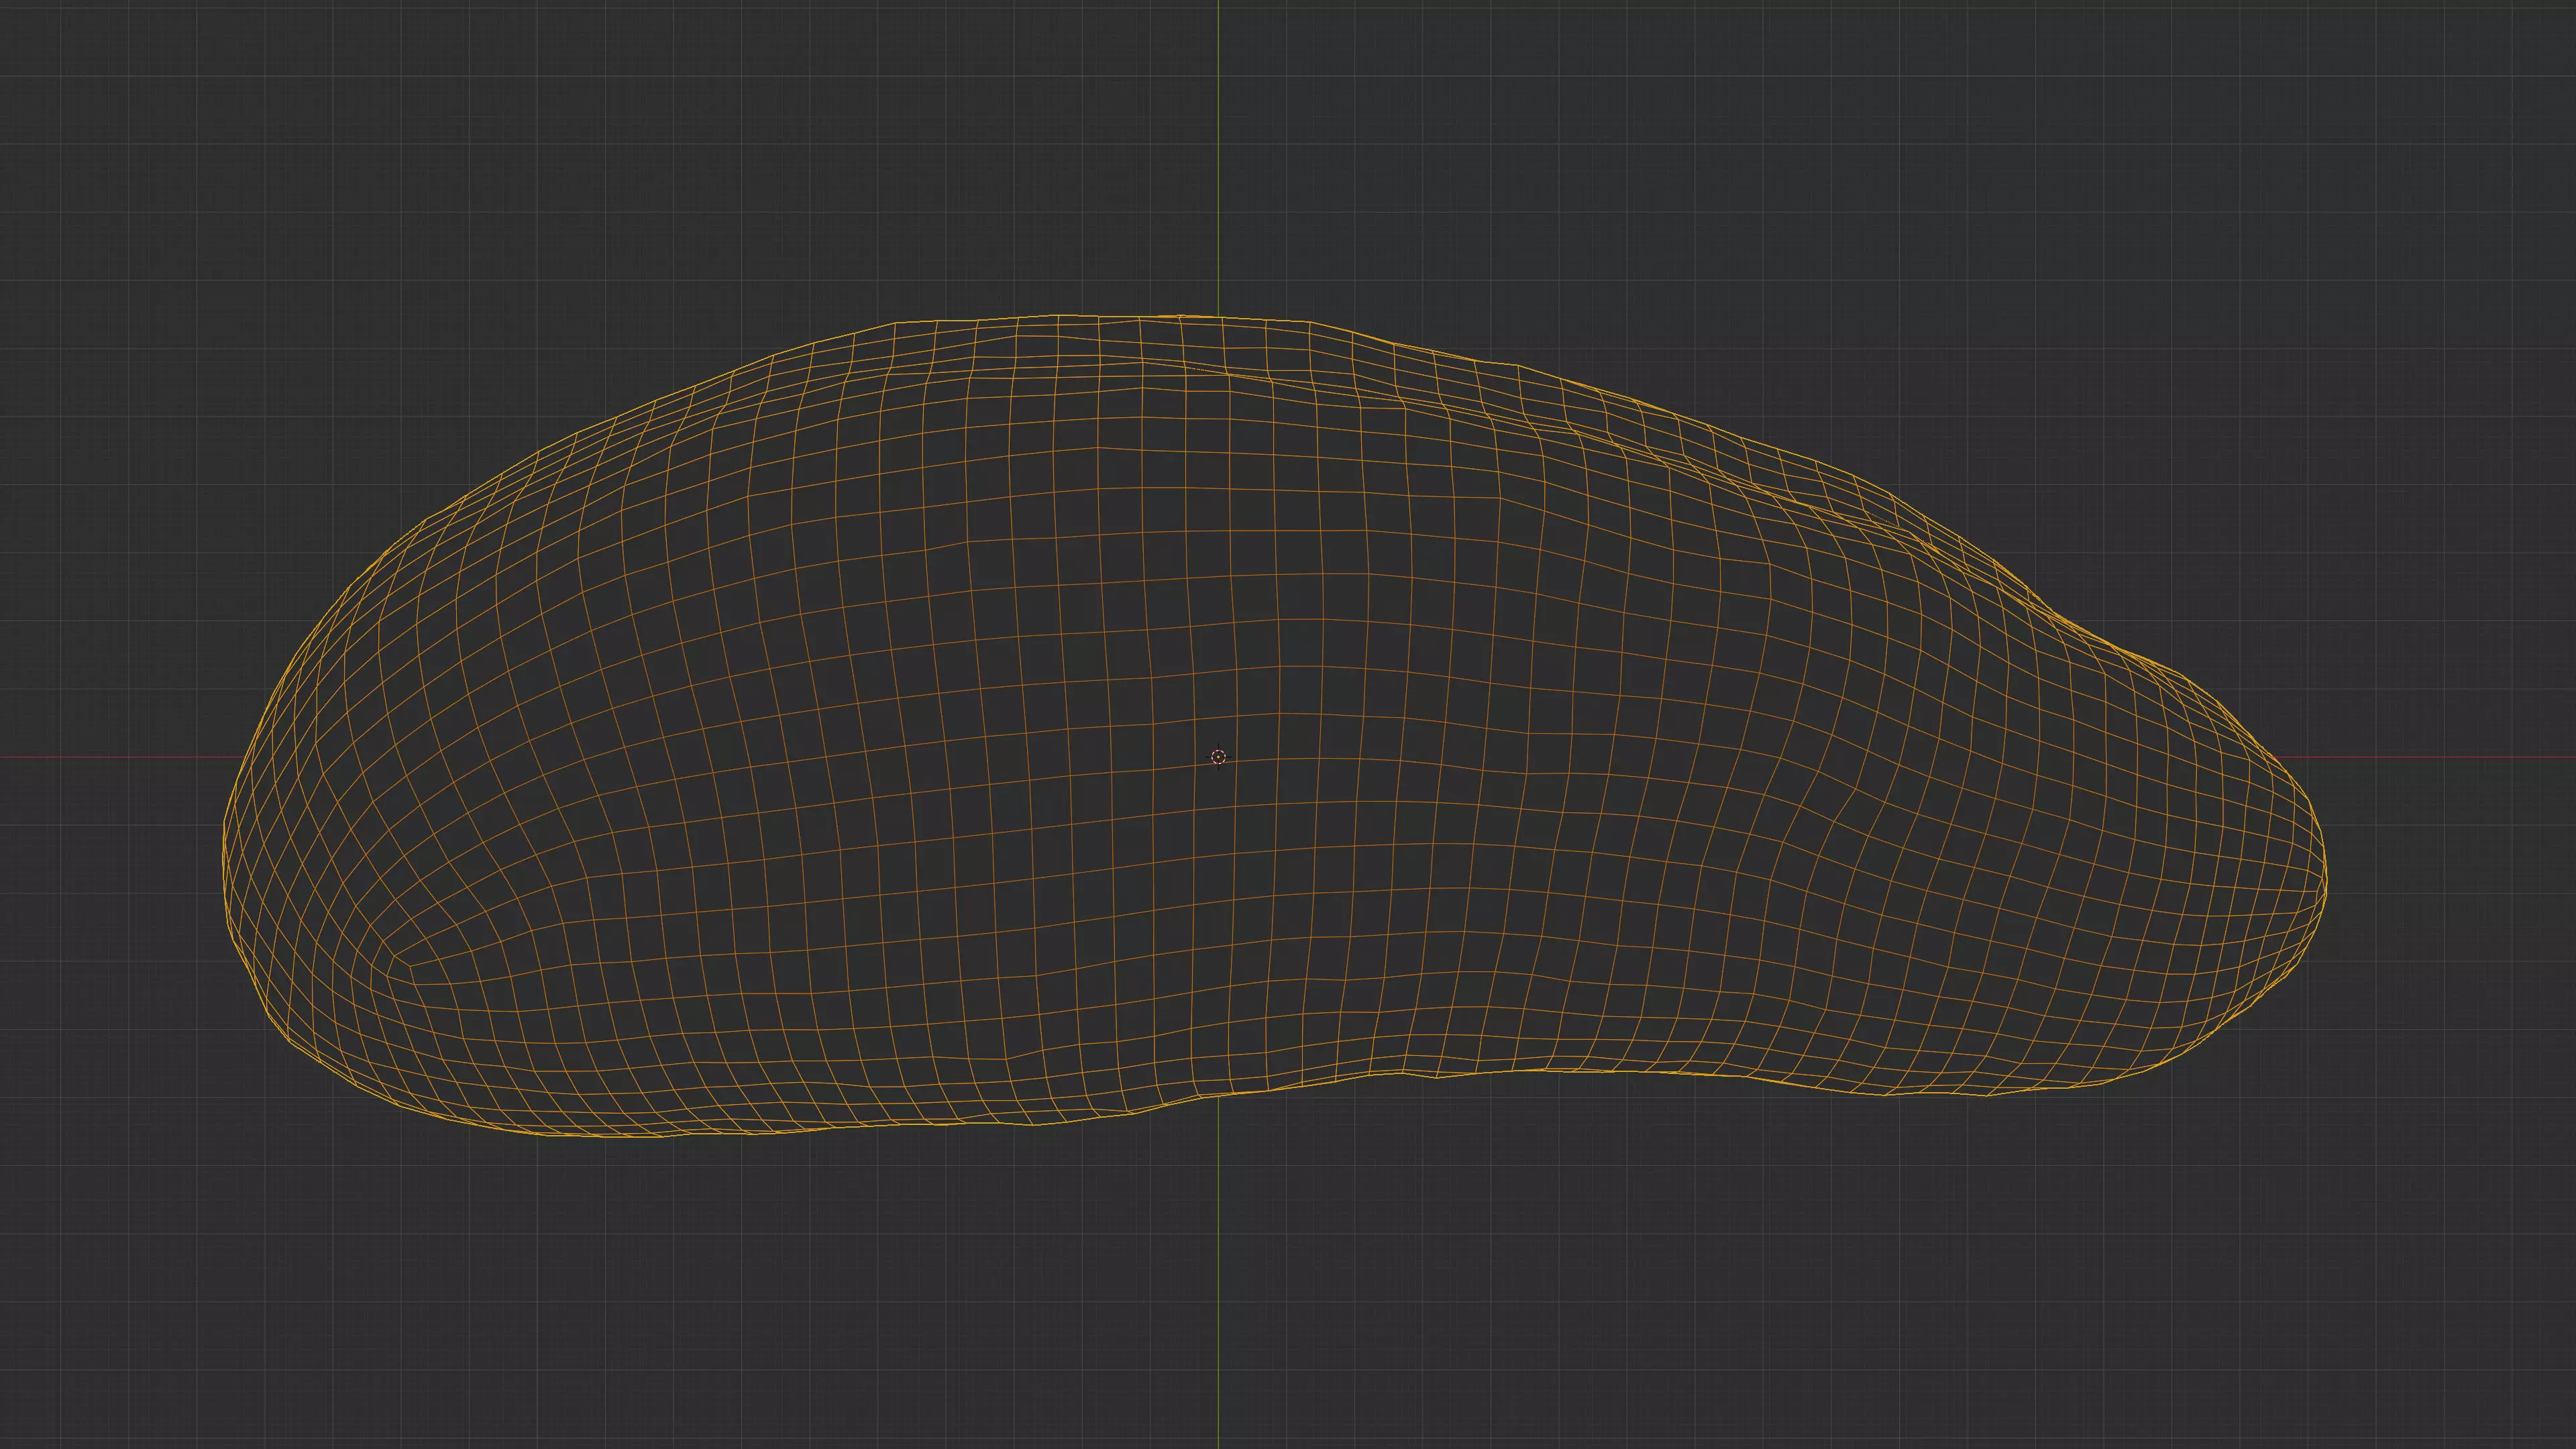
Task: Click the 3D cursor at mesh center
Action: (1218, 757)
